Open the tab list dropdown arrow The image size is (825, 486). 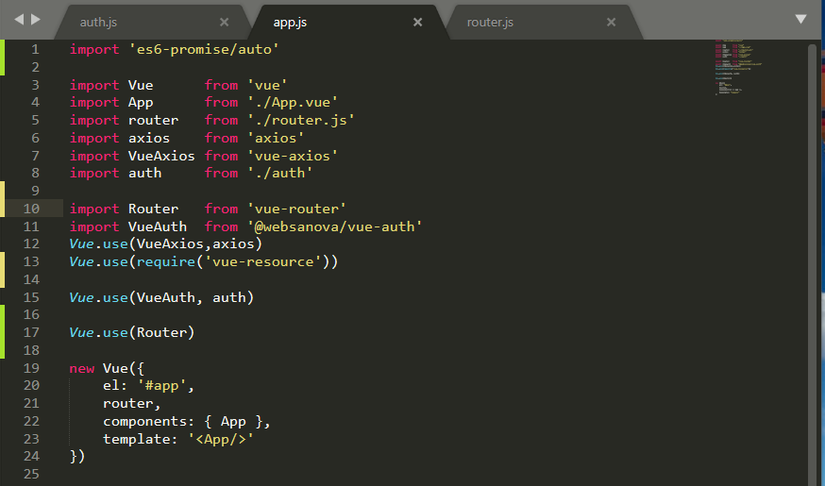(801, 19)
